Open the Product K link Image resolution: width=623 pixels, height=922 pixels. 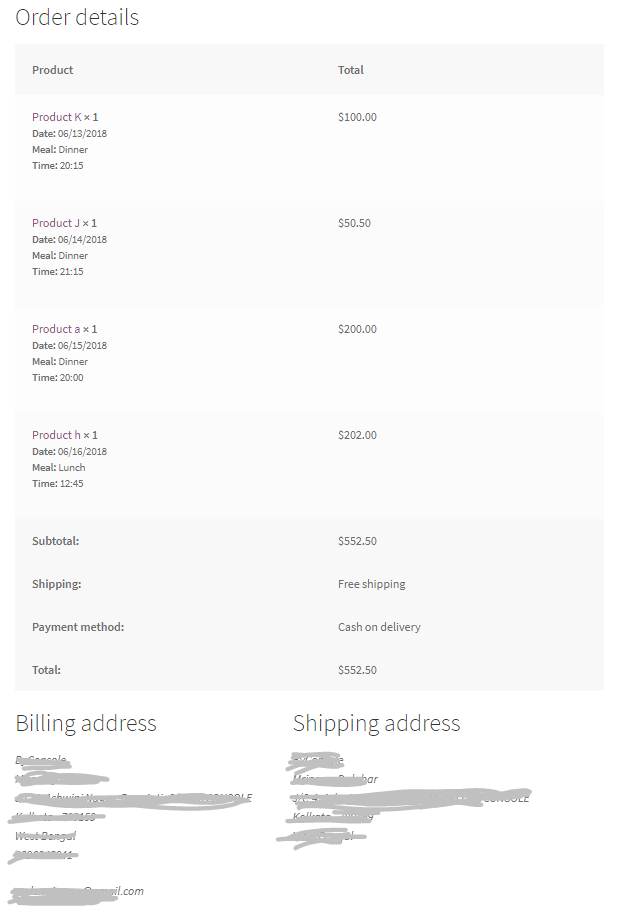57,117
